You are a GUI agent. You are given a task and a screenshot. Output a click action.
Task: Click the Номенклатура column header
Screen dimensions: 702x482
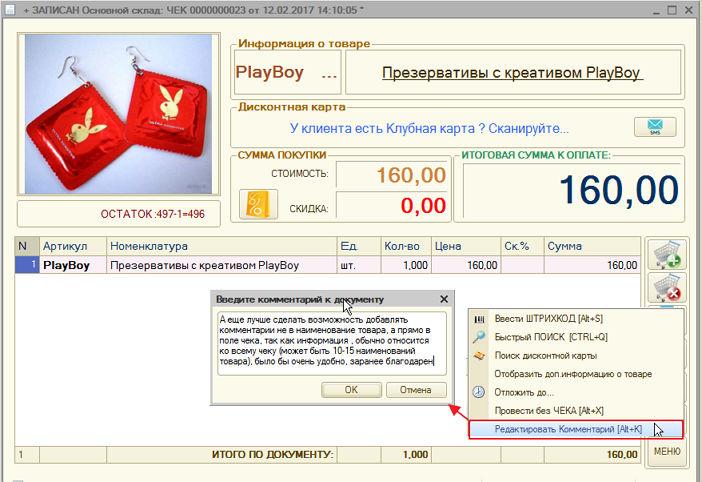click(x=222, y=246)
